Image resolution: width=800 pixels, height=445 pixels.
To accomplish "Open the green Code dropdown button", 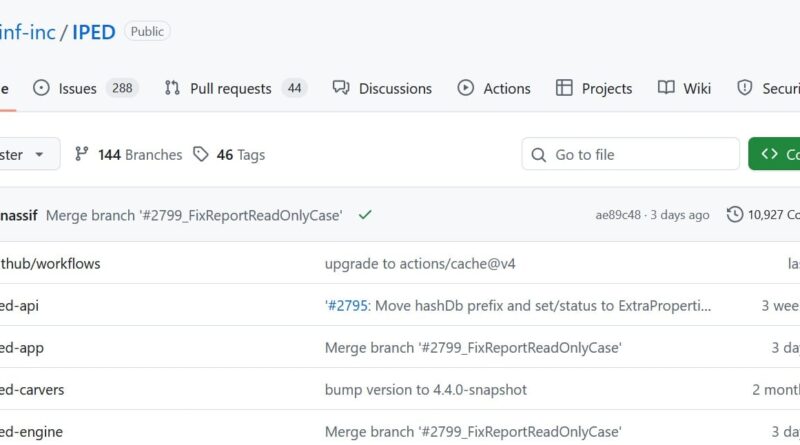I will pyautogui.click(x=775, y=154).
